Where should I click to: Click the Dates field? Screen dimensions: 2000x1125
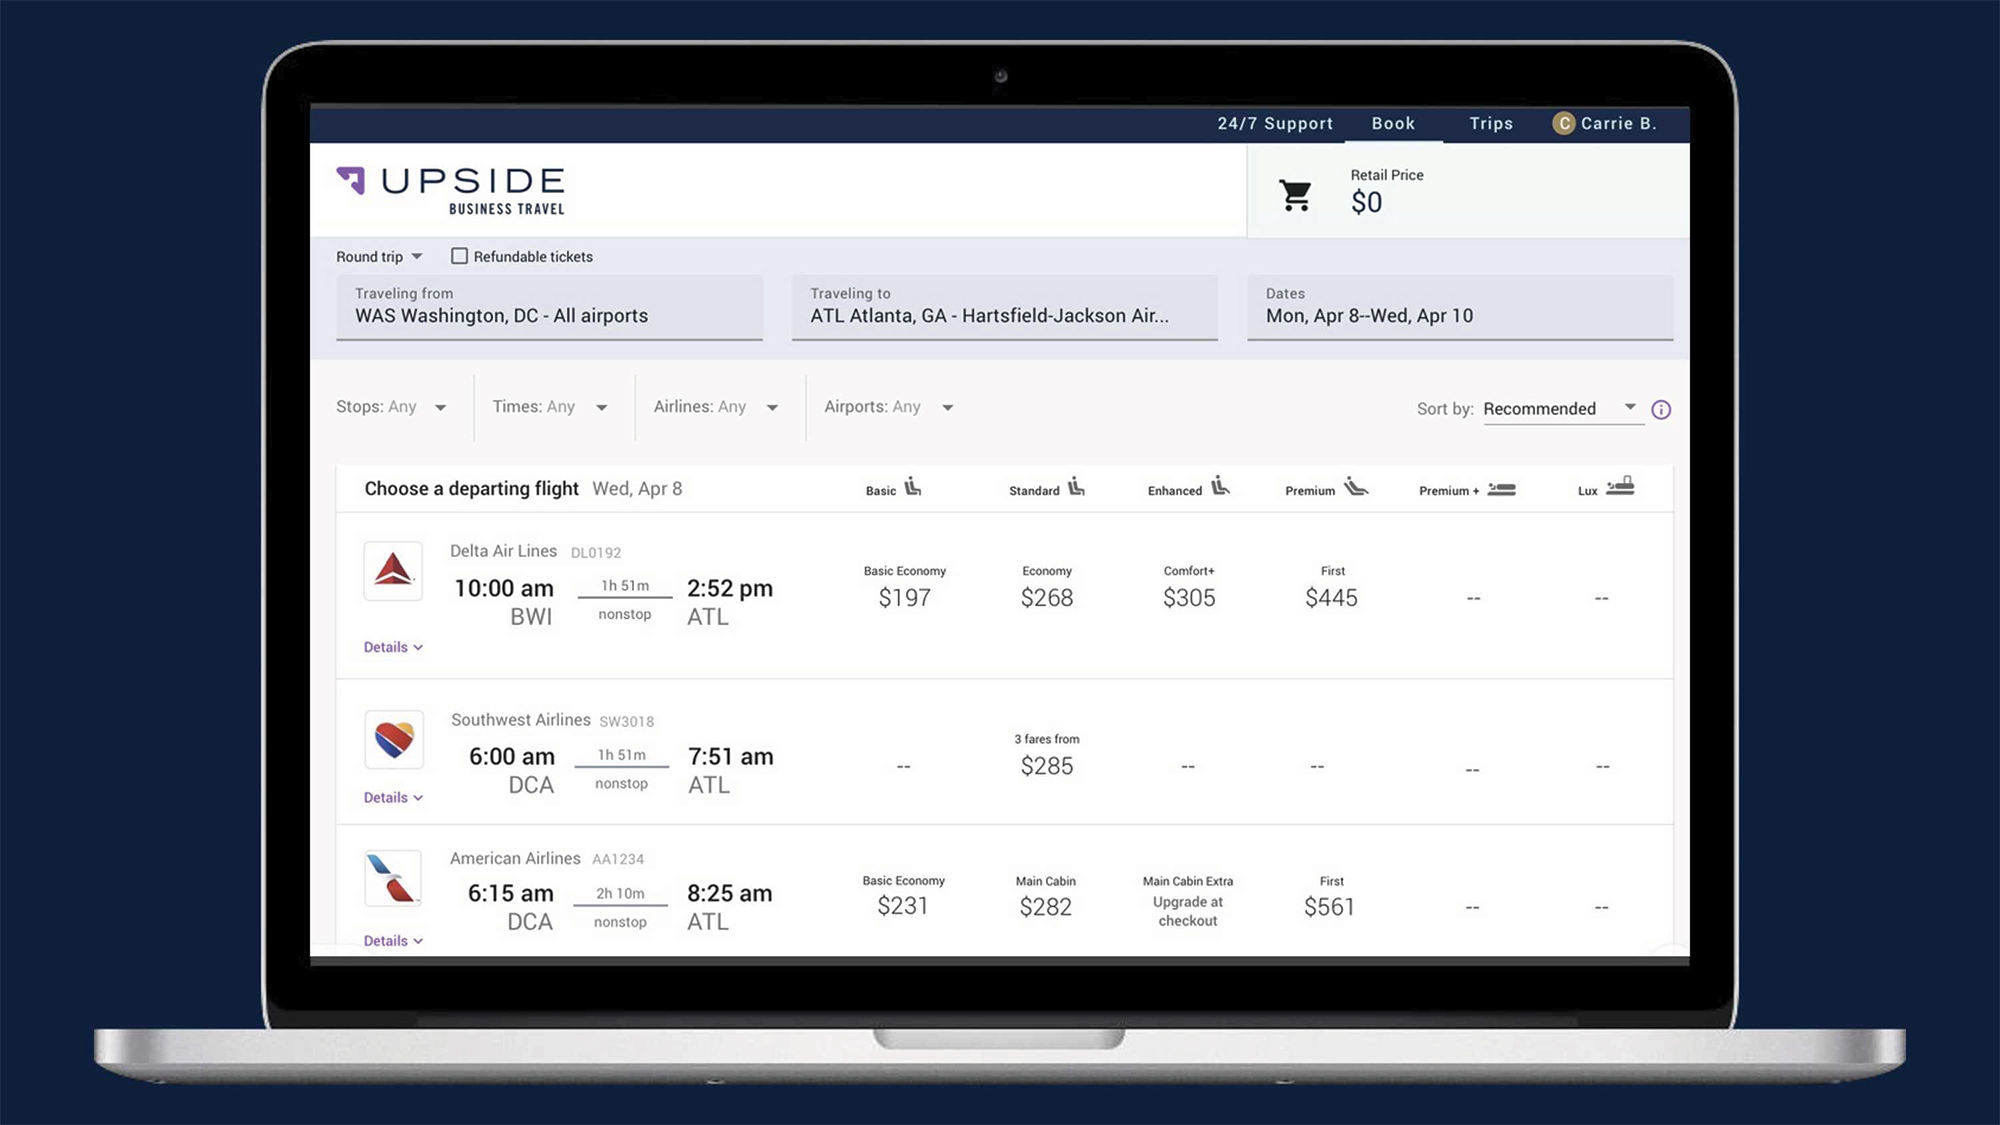1460,307
